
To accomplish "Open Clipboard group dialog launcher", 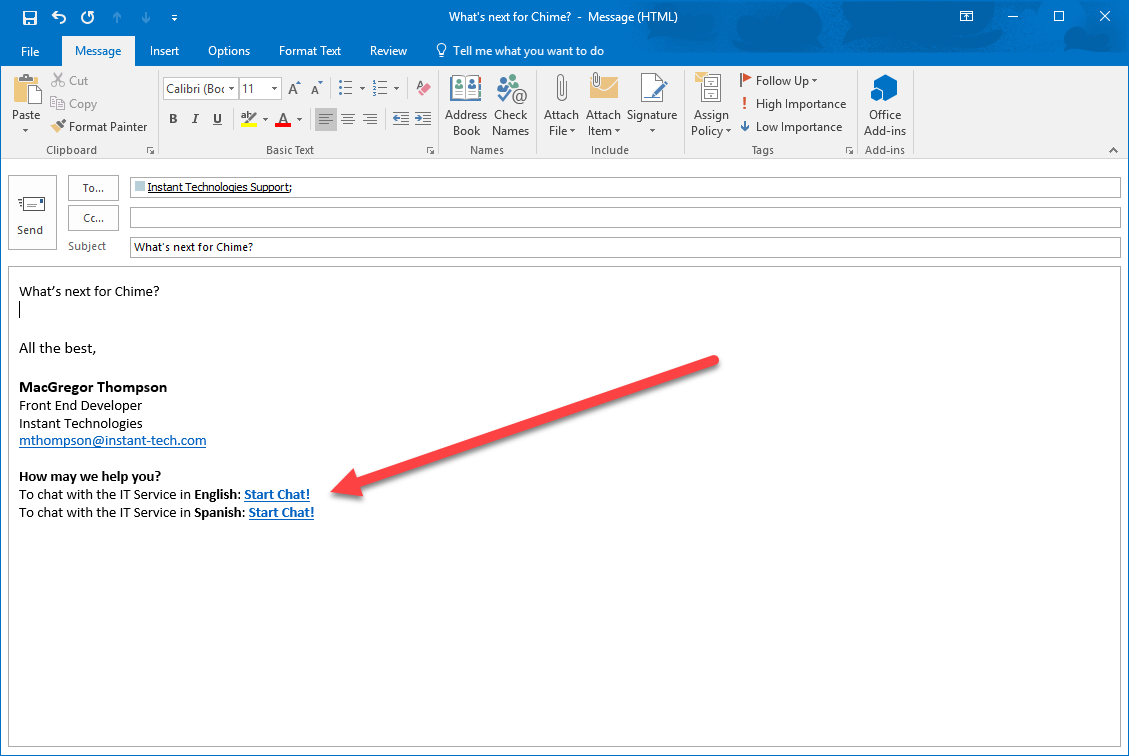I will pyautogui.click(x=150, y=150).
